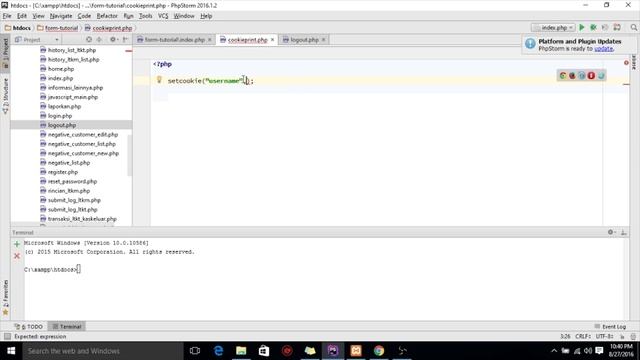The image size is (640, 360).
Task: Close the cookieprint.php tab
Action: (272, 40)
